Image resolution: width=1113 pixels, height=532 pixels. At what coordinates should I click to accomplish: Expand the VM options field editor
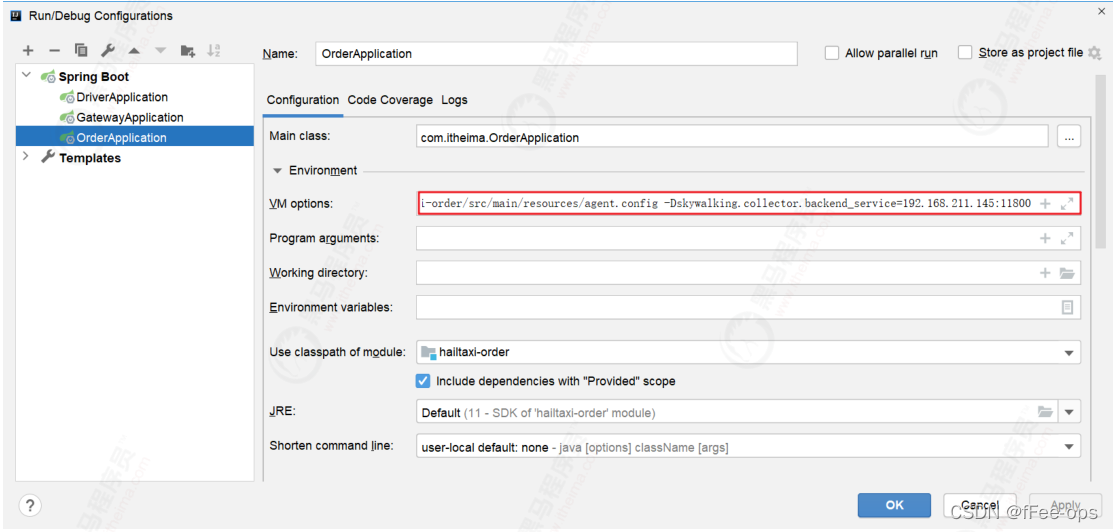(1066, 205)
